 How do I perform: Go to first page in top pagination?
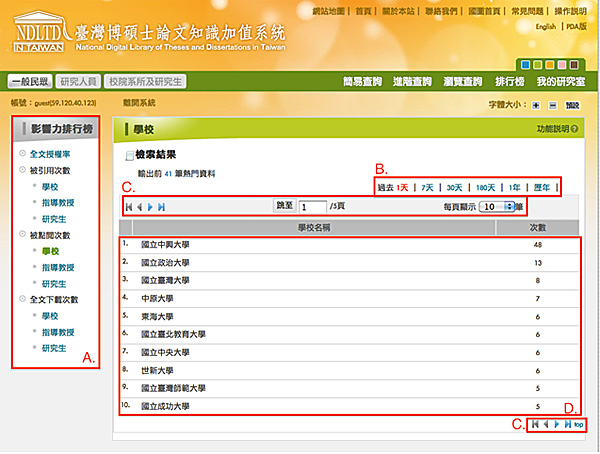pos(127,207)
